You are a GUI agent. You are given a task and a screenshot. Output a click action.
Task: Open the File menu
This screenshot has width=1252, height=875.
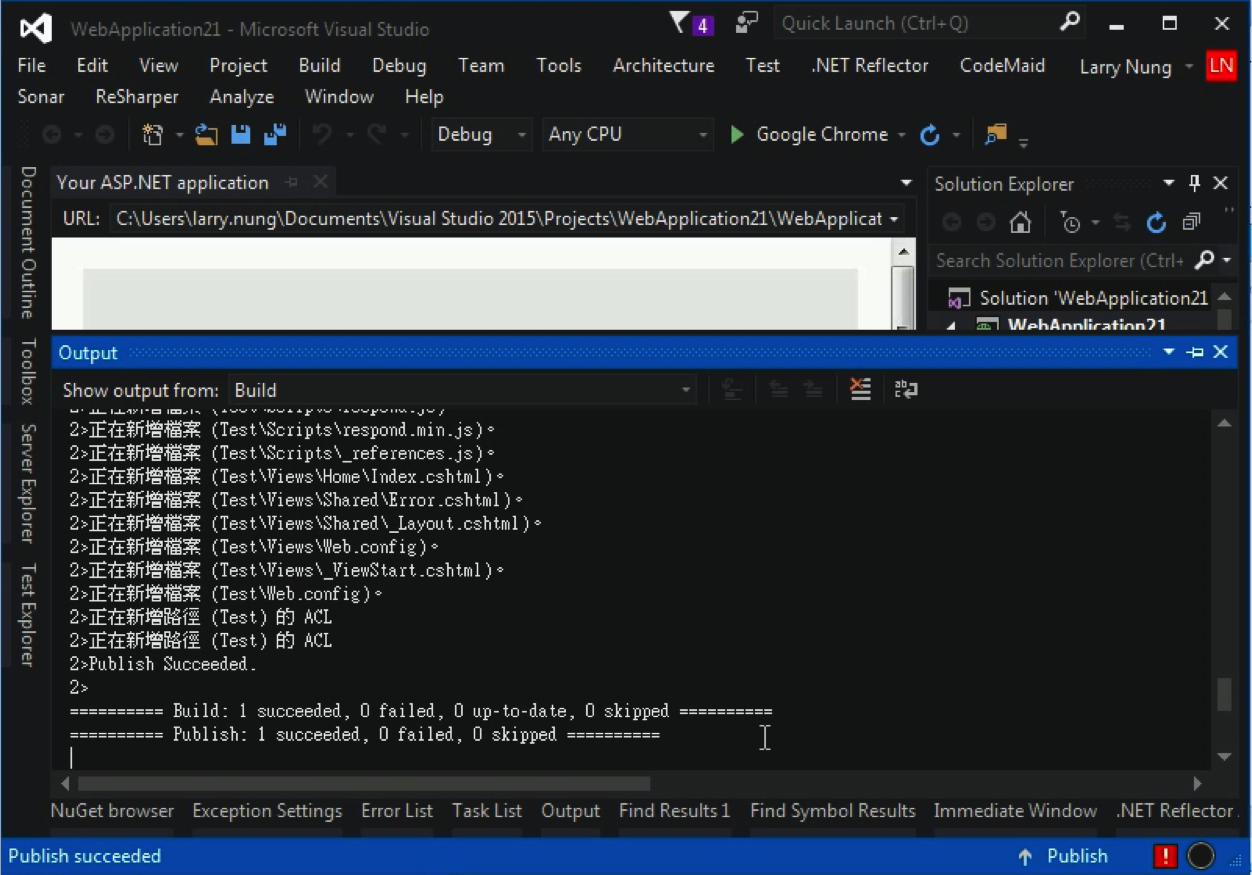[x=32, y=65]
